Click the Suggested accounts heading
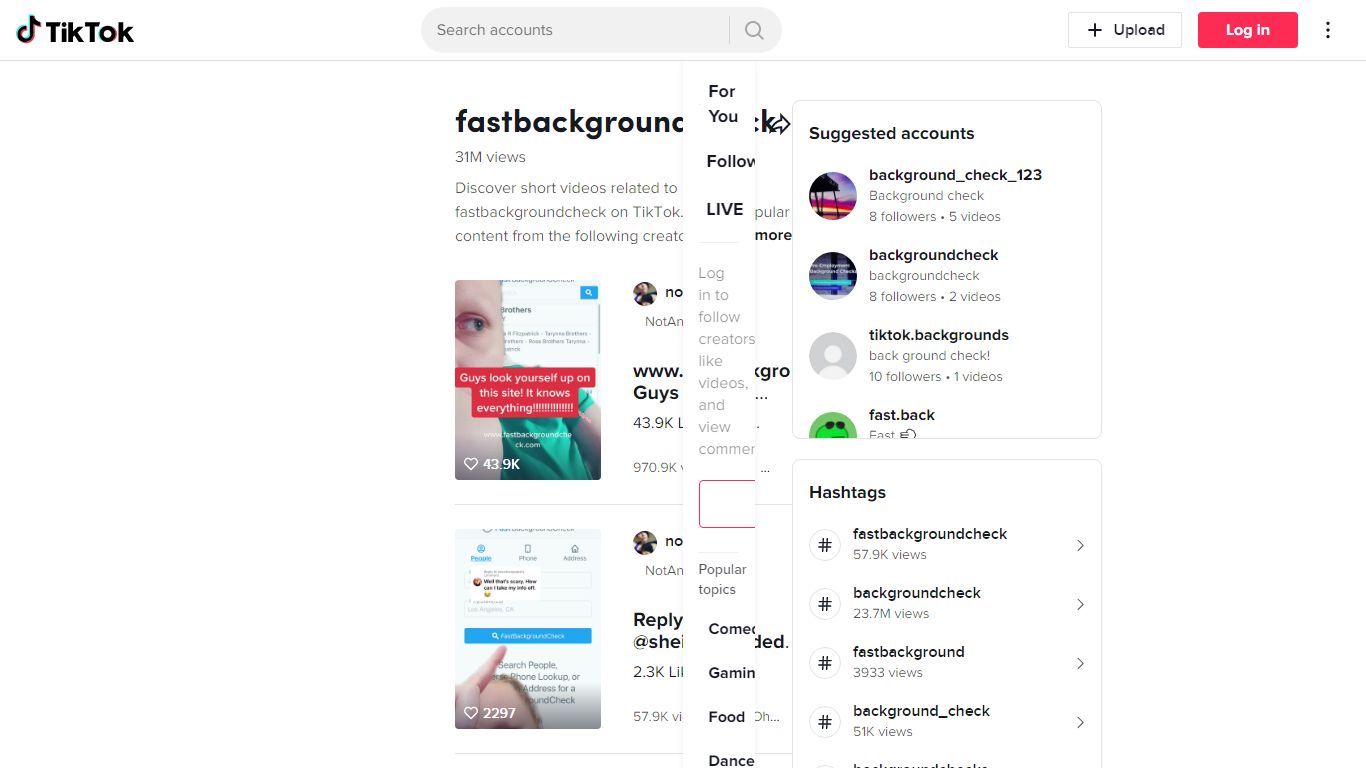Viewport: 1366px width, 768px height. [891, 134]
